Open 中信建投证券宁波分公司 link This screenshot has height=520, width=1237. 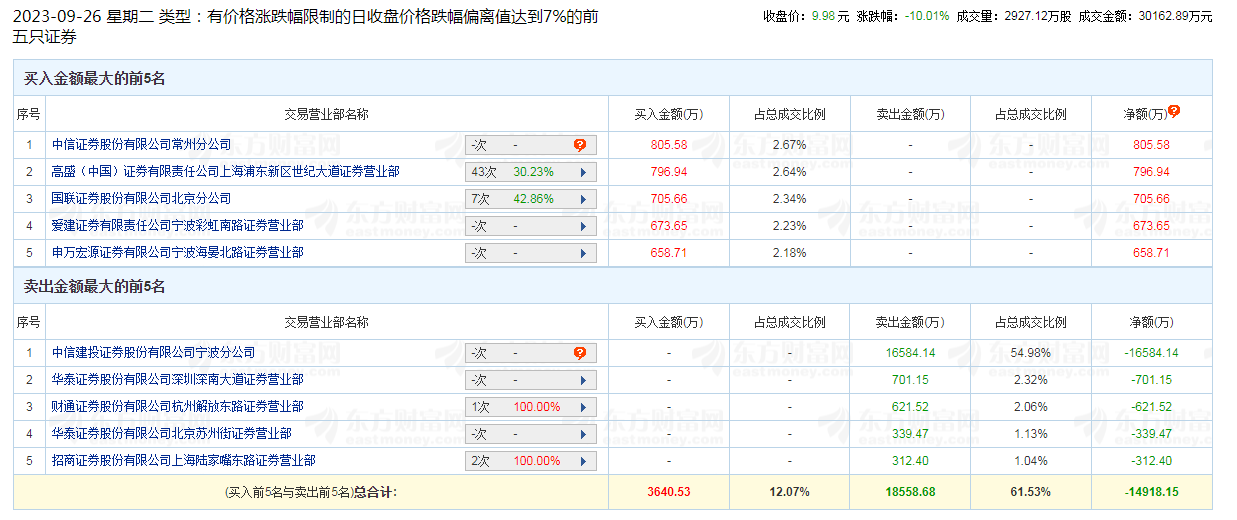click(x=153, y=353)
